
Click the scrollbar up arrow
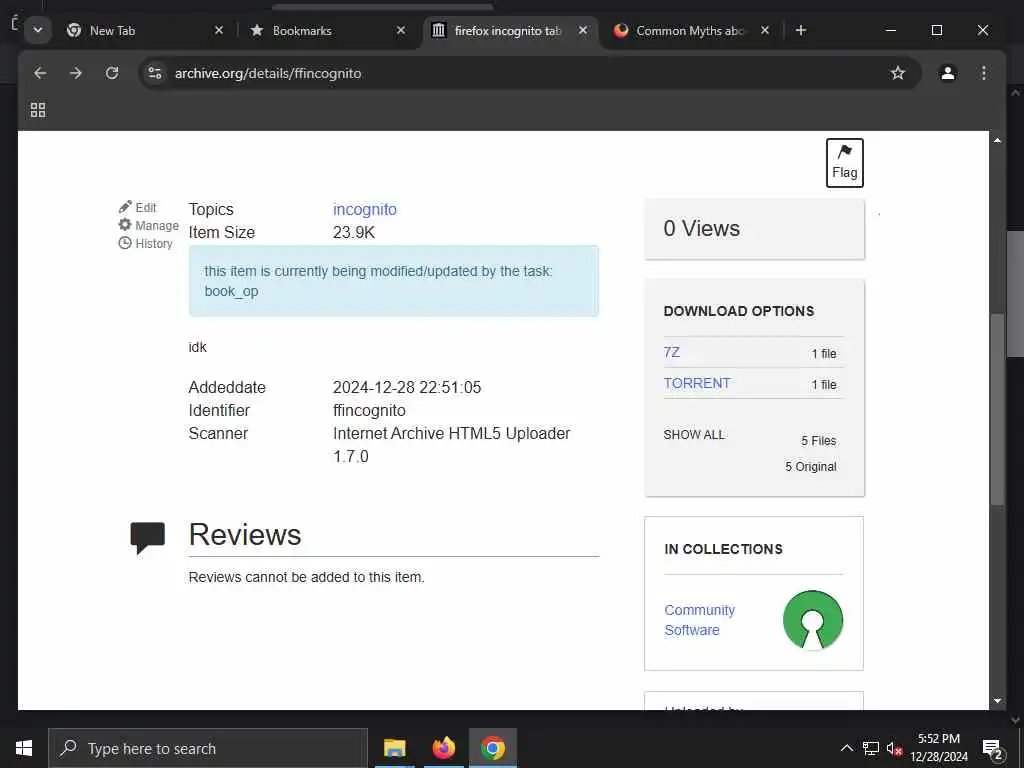coord(997,140)
